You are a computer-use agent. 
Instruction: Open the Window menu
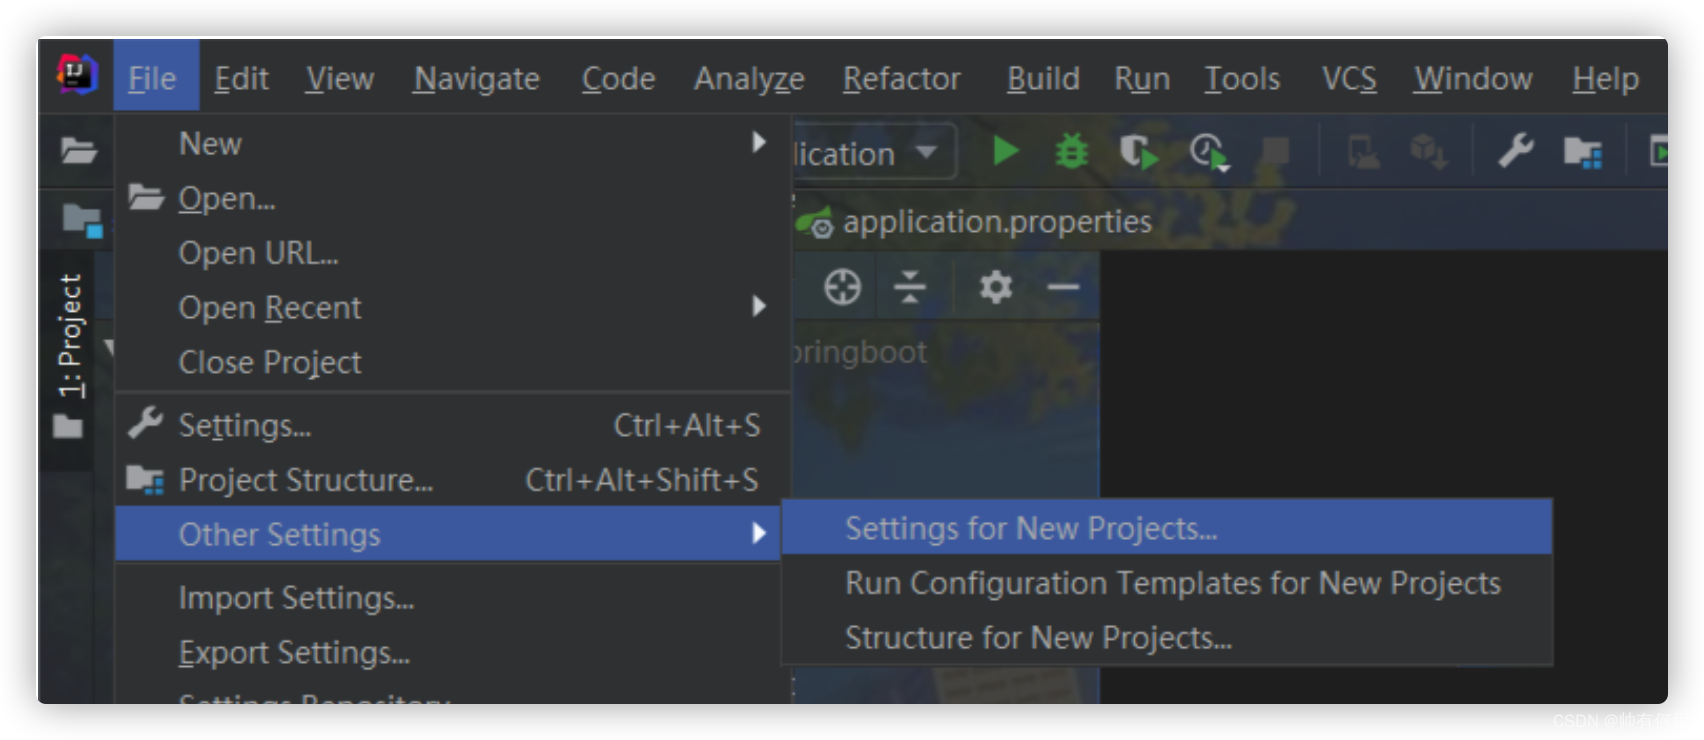[x=1473, y=78]
